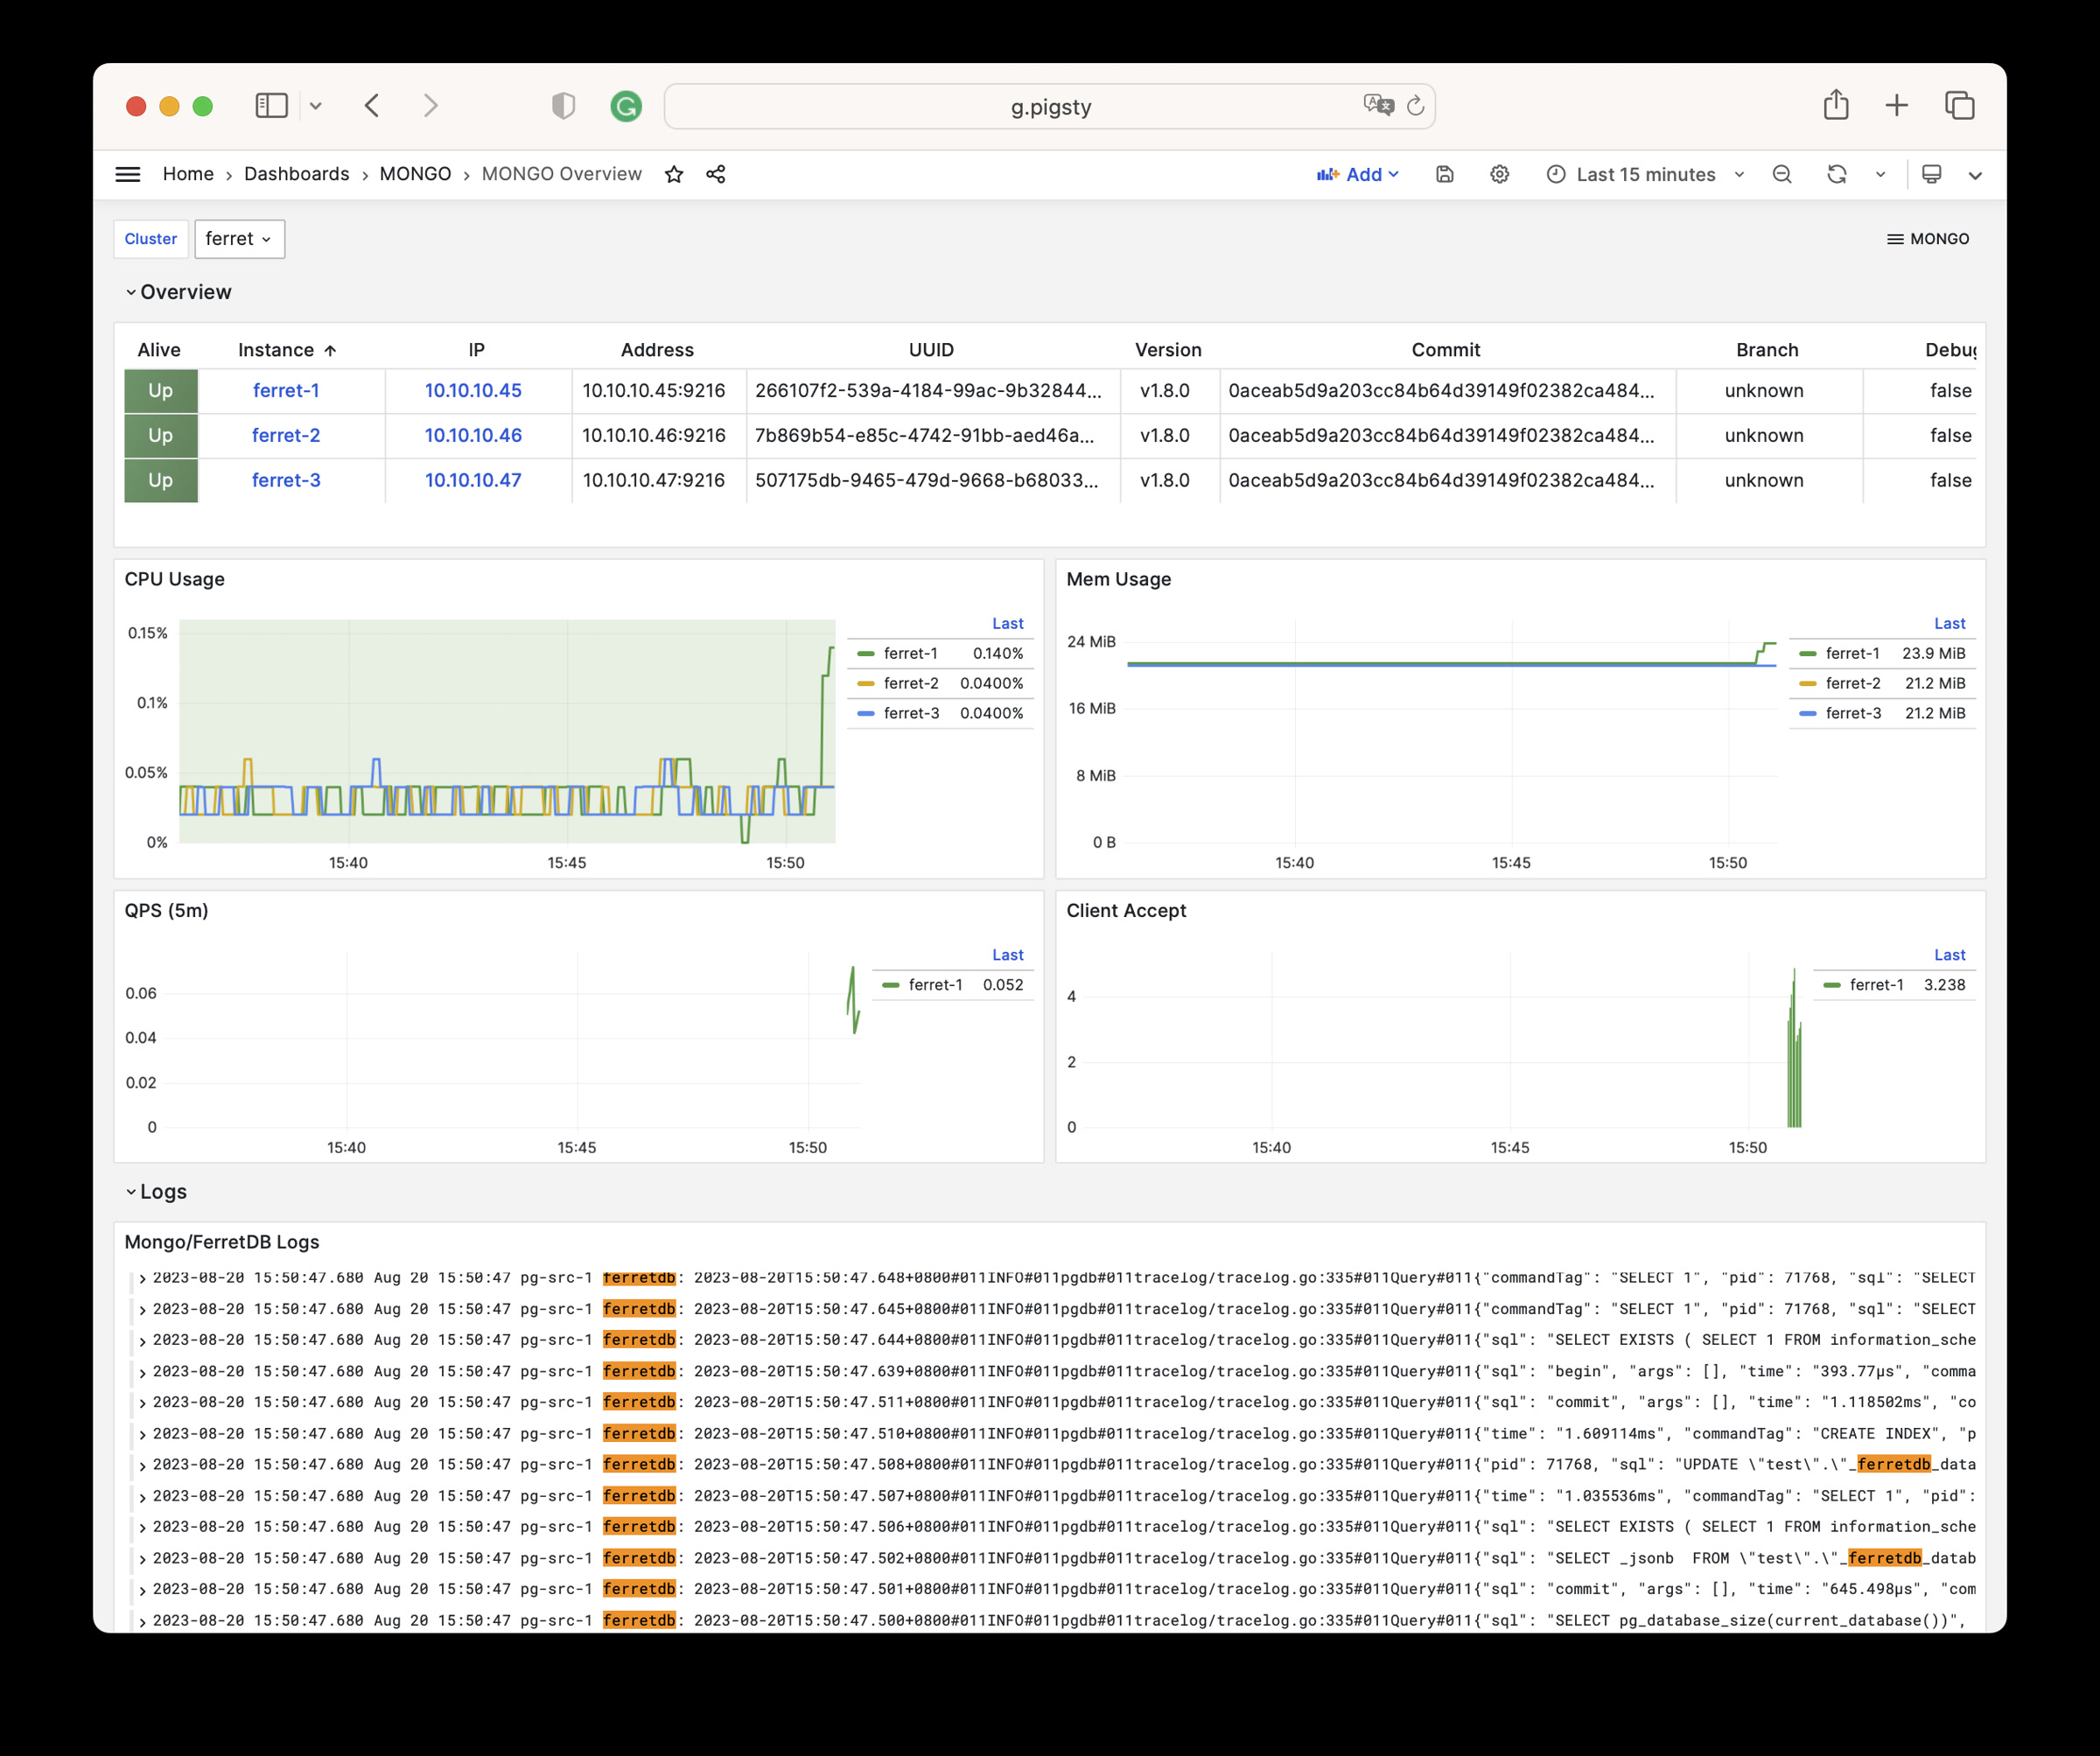Open dashboard settings gear
This screenshot has height=1756, width=2100.
click(1499, 174)
